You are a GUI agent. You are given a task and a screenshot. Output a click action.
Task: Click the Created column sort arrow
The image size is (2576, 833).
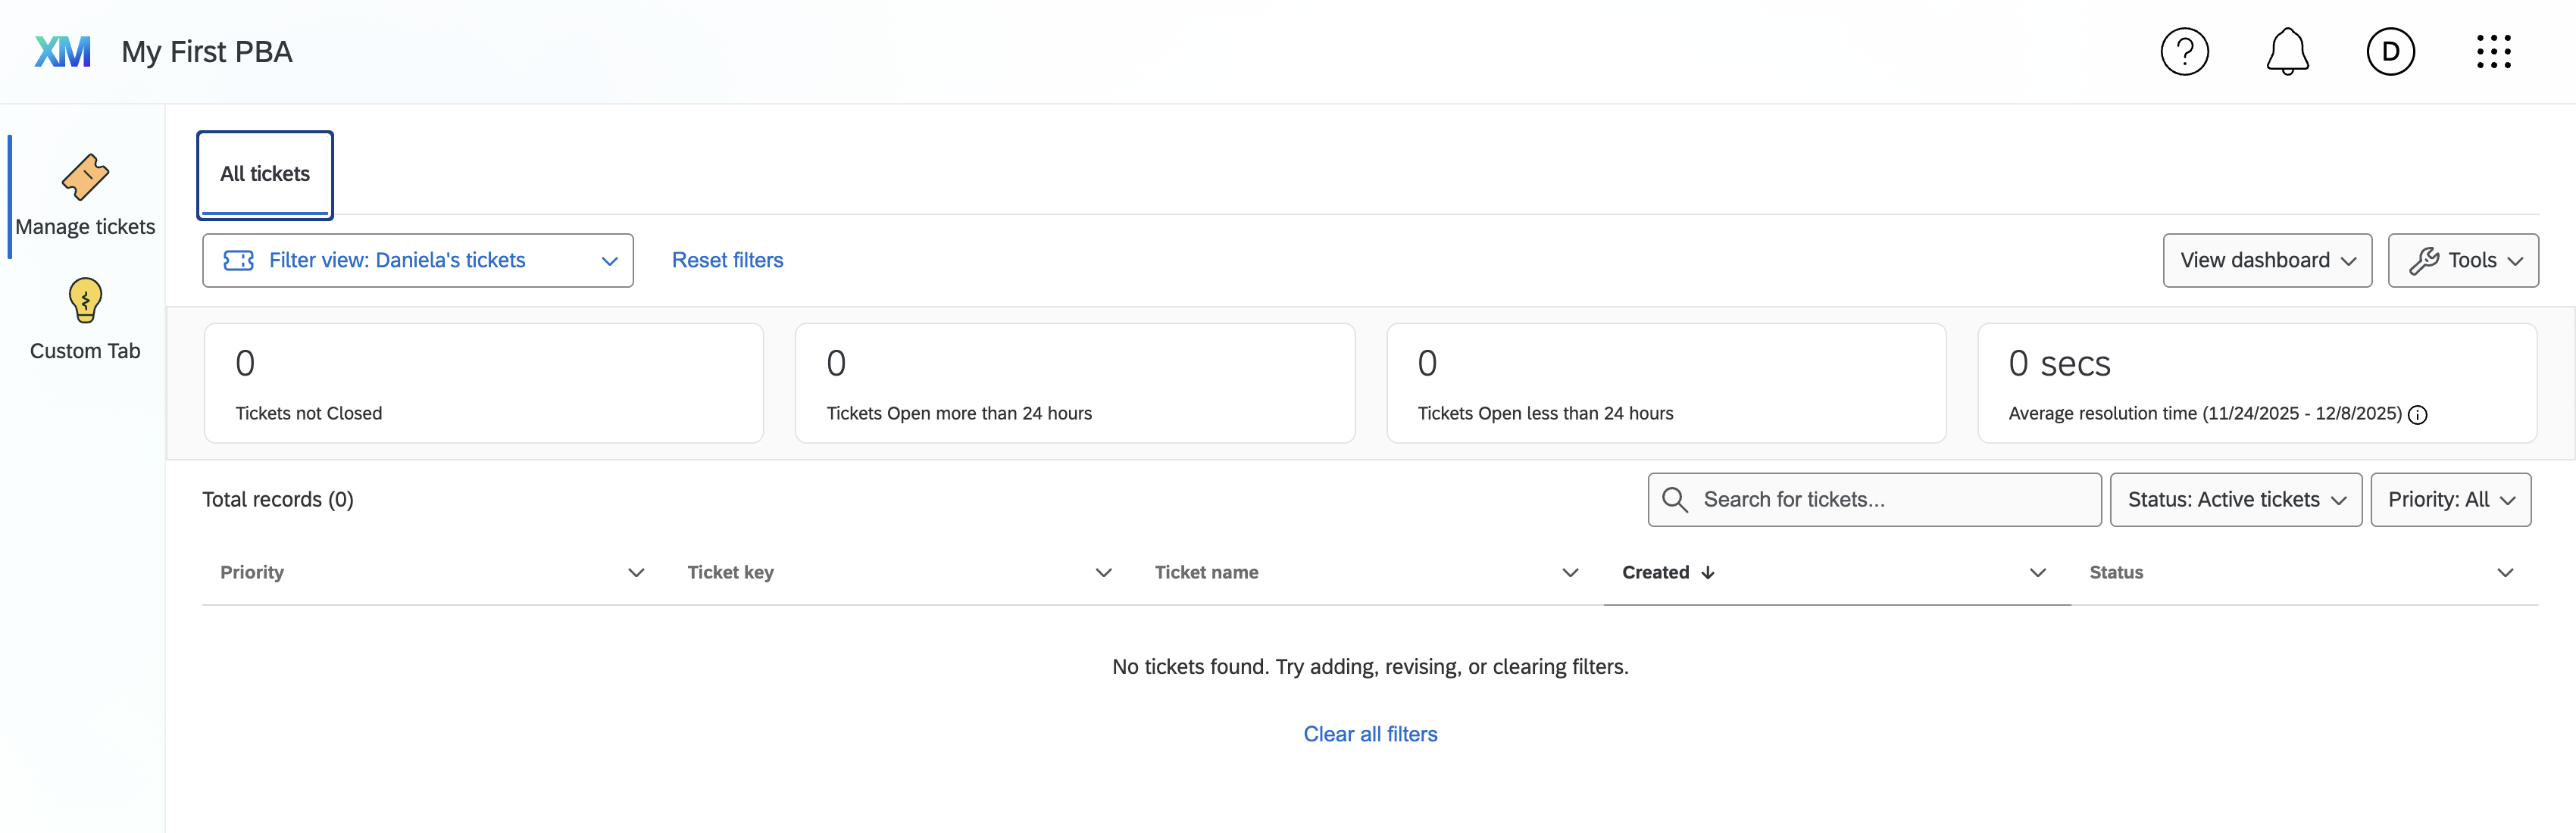[1708, 572]
